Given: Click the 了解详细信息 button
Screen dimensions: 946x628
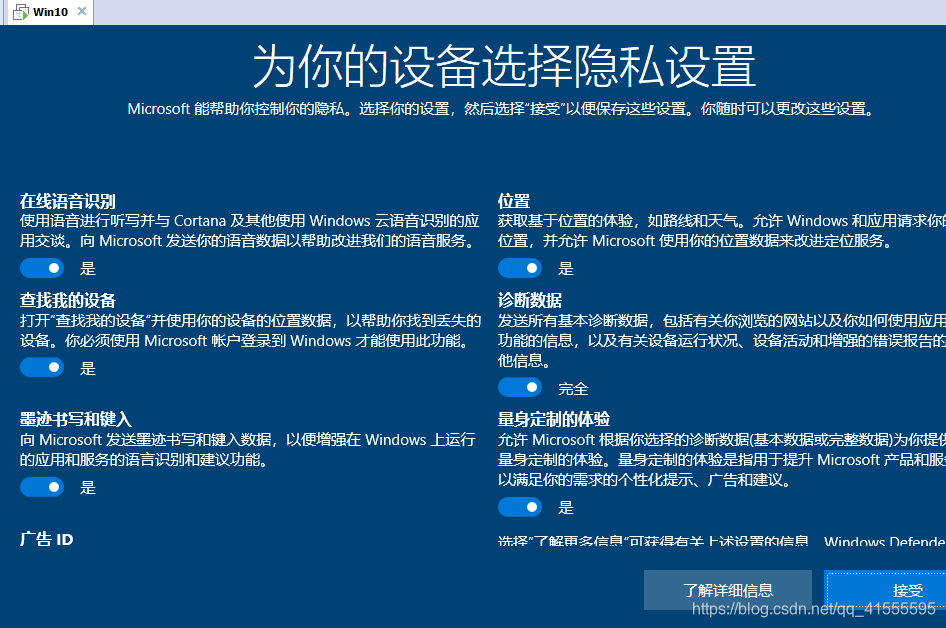Looking at the screenshot, I should [728, 590].
